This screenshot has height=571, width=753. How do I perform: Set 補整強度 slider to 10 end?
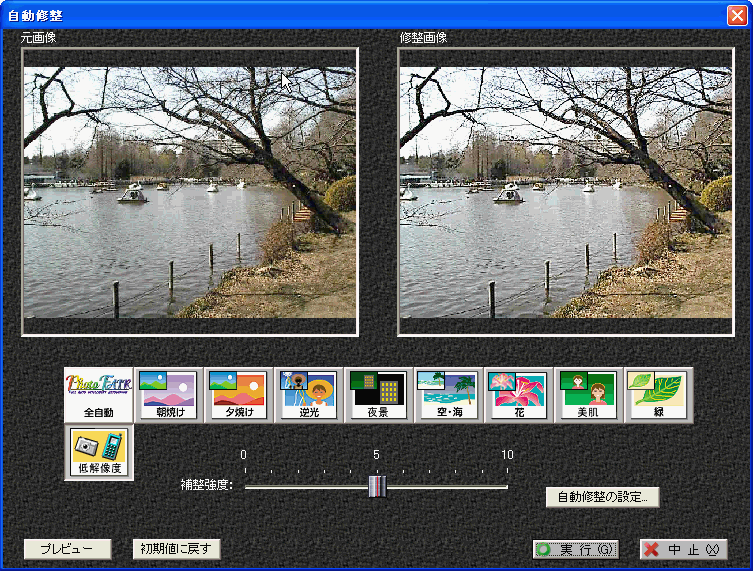[x=507, y=487]
